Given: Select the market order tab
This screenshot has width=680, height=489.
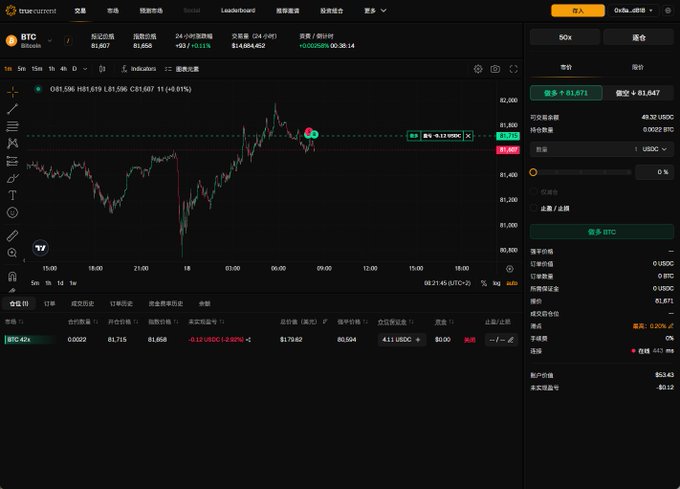Looking at the screenshot, I should click(566, 67).
